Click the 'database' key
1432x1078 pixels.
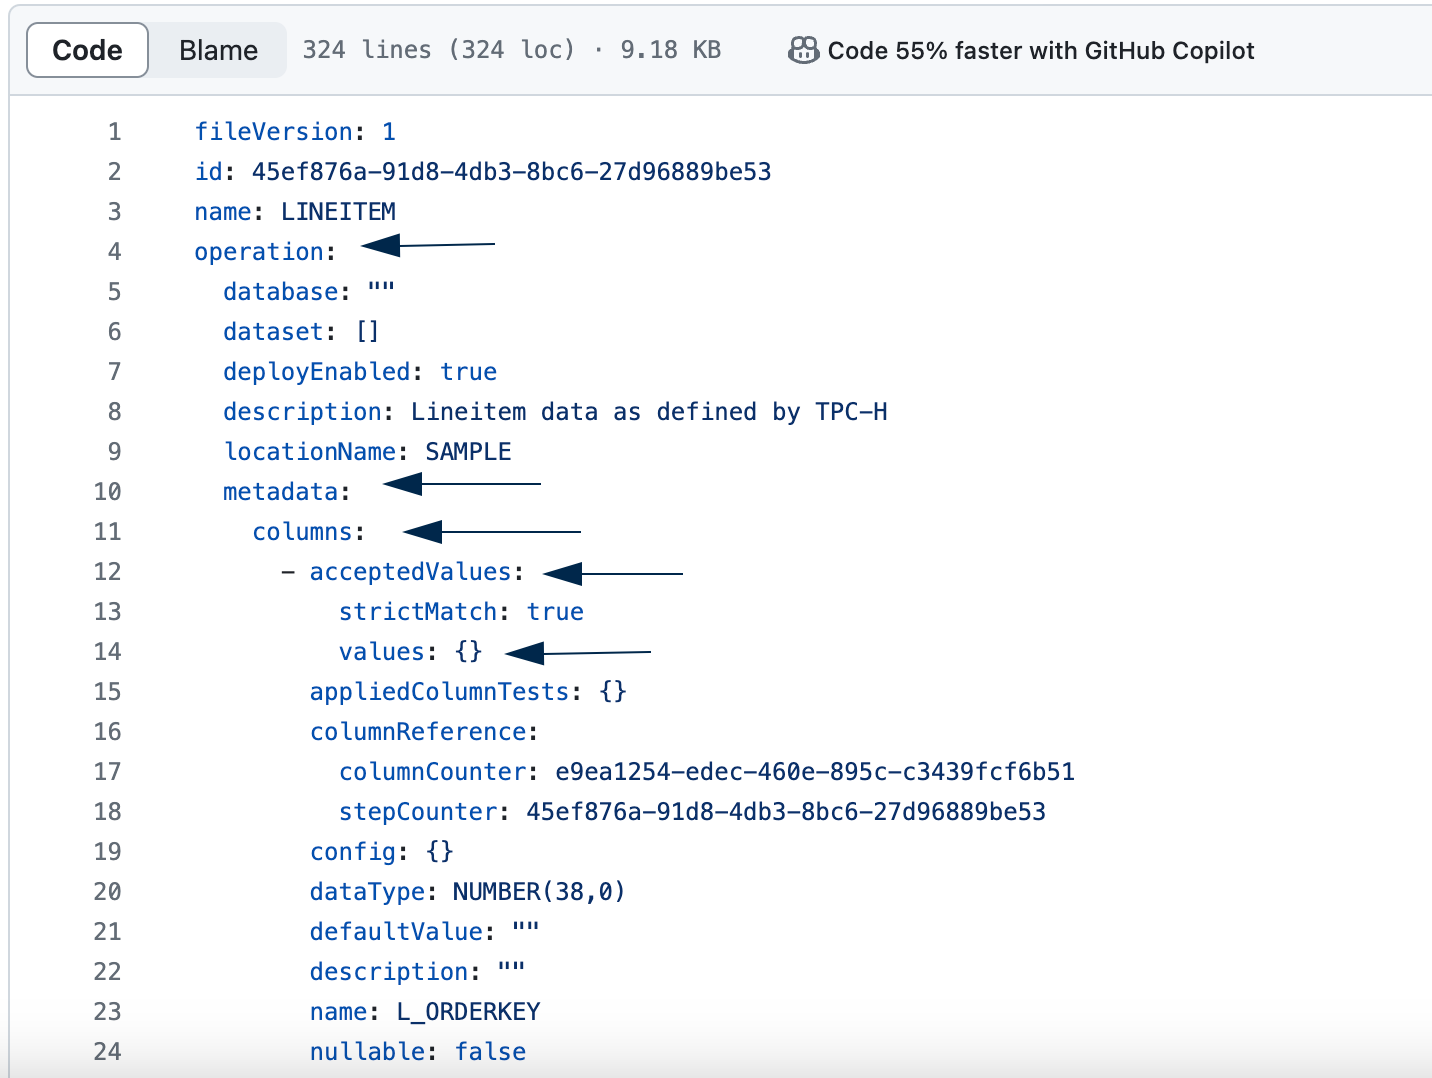(x=281, y=292)
